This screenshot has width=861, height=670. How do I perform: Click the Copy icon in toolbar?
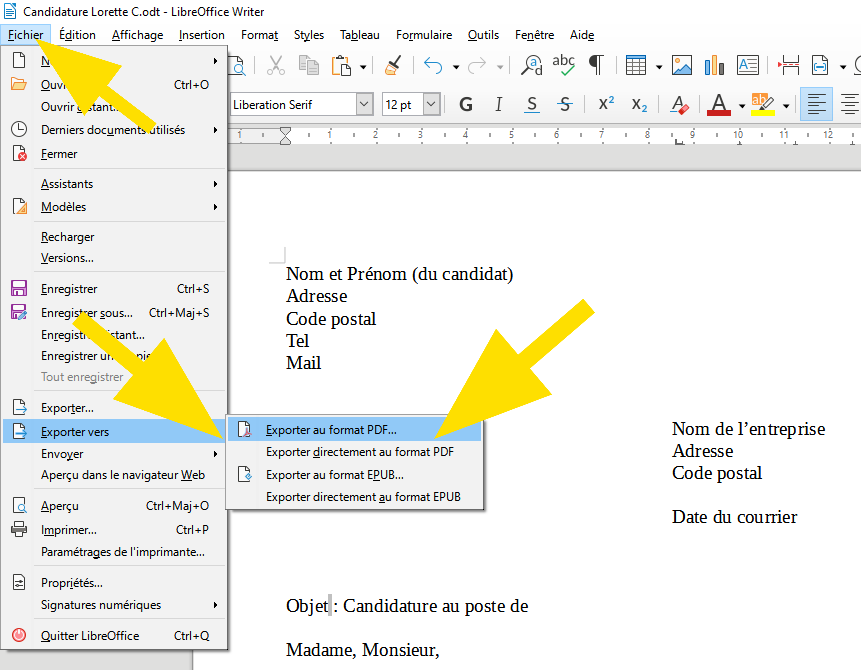(309, 65)
